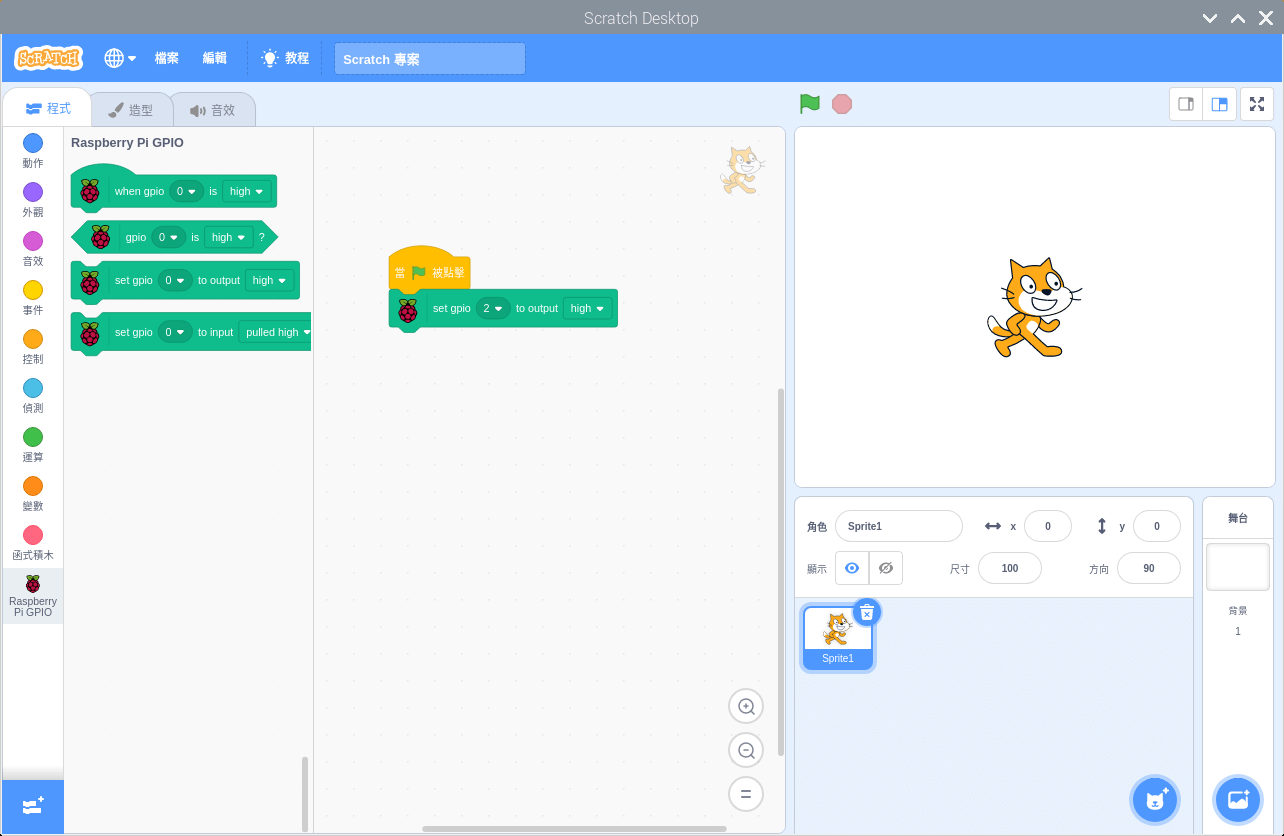Open high dropdown in 'when gpio' block
This screenshot has height=836, width=1284.
pos(247,191)
